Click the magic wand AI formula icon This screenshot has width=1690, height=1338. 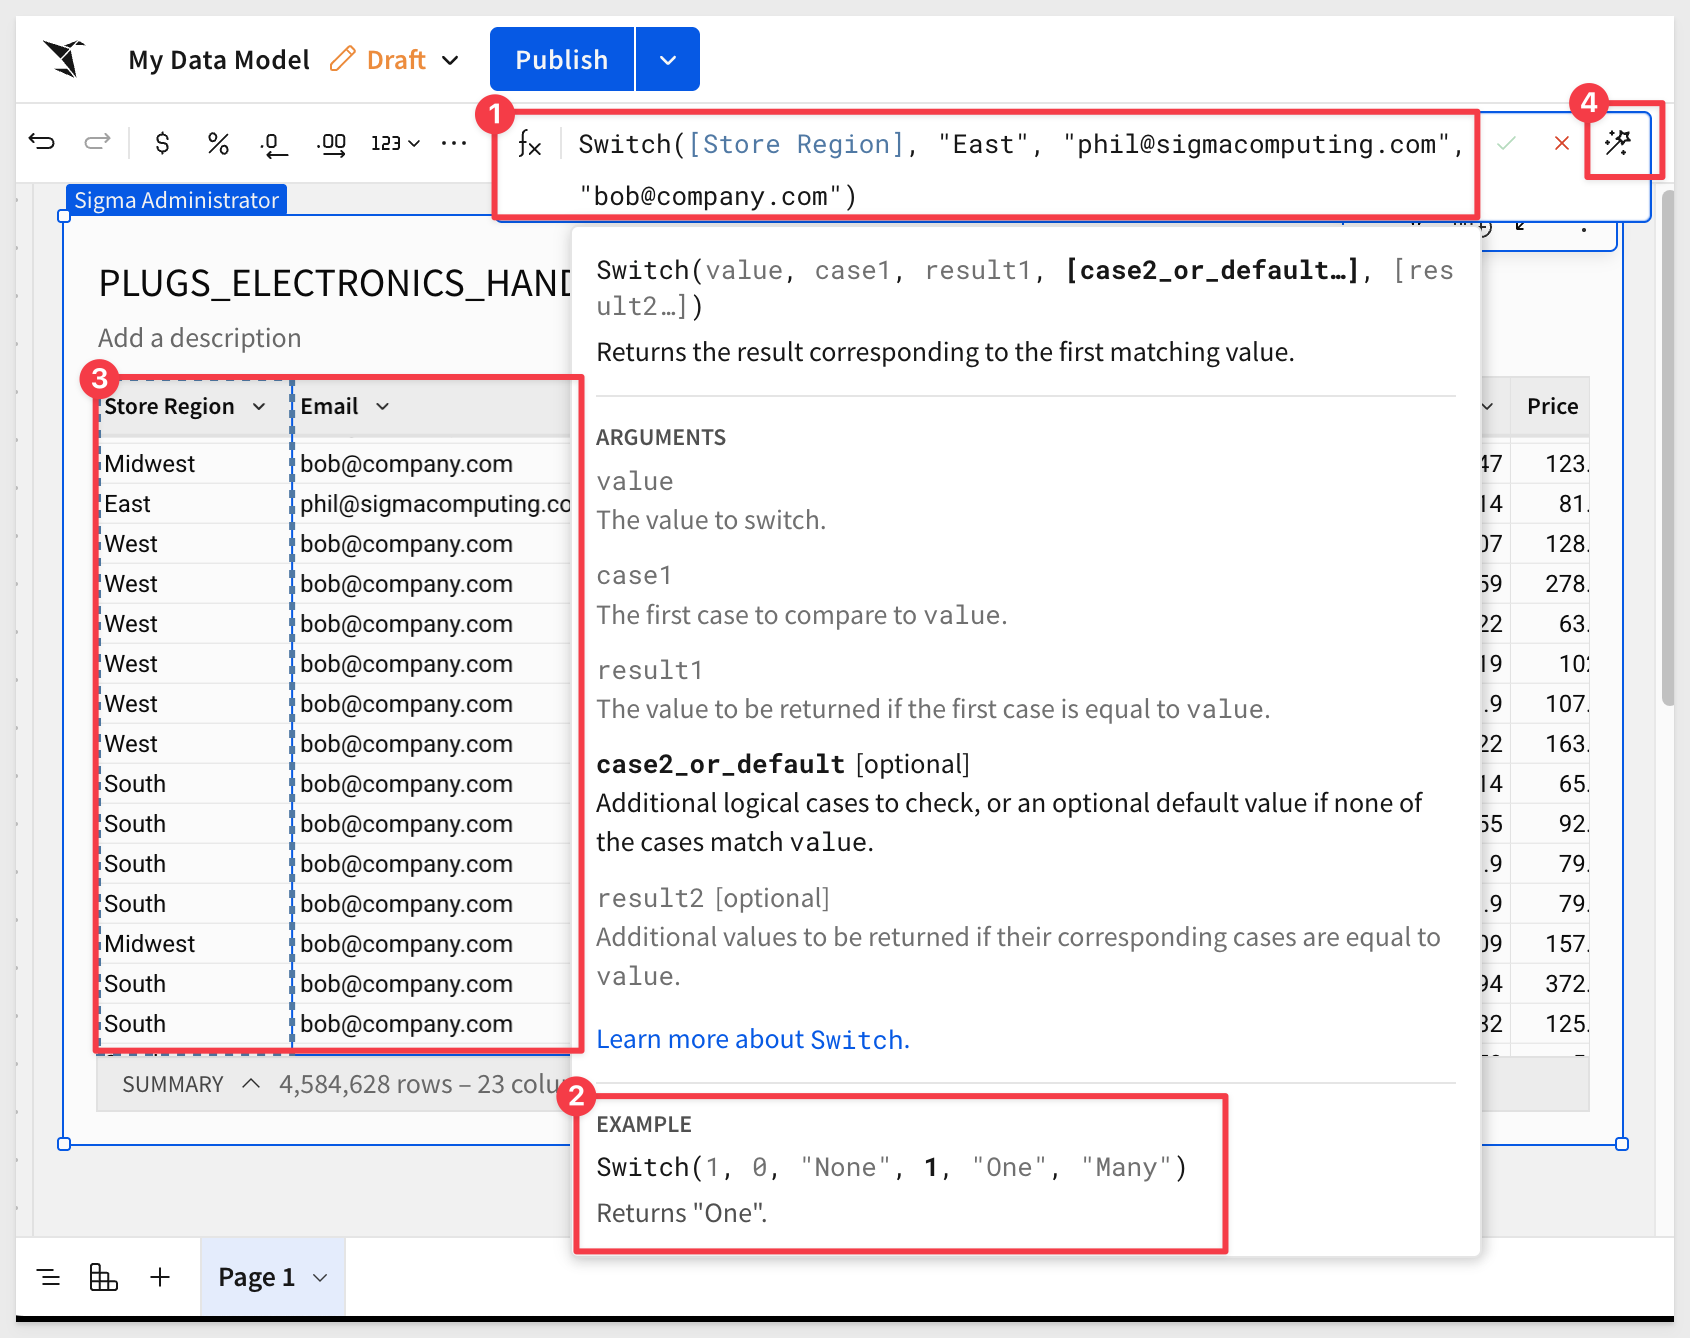coord(1618,142)
